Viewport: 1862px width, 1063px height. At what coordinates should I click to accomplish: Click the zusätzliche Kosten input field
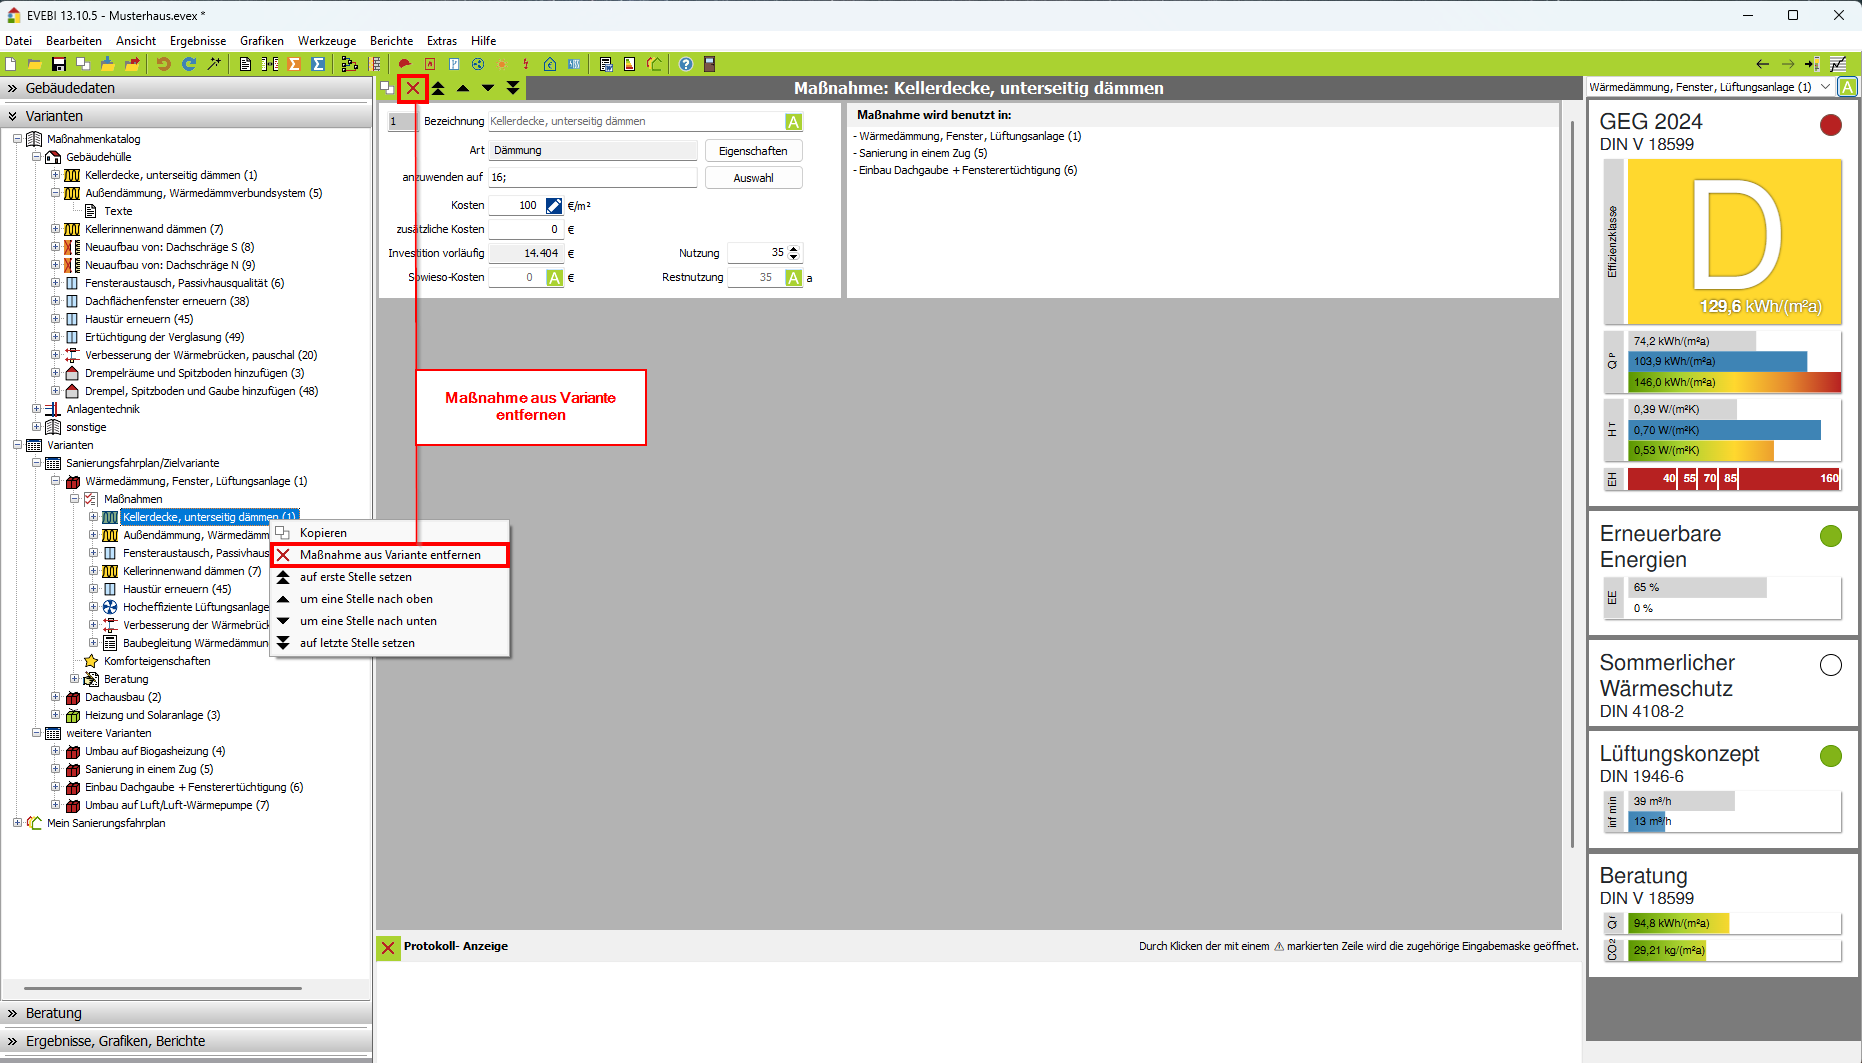(526, 229)
